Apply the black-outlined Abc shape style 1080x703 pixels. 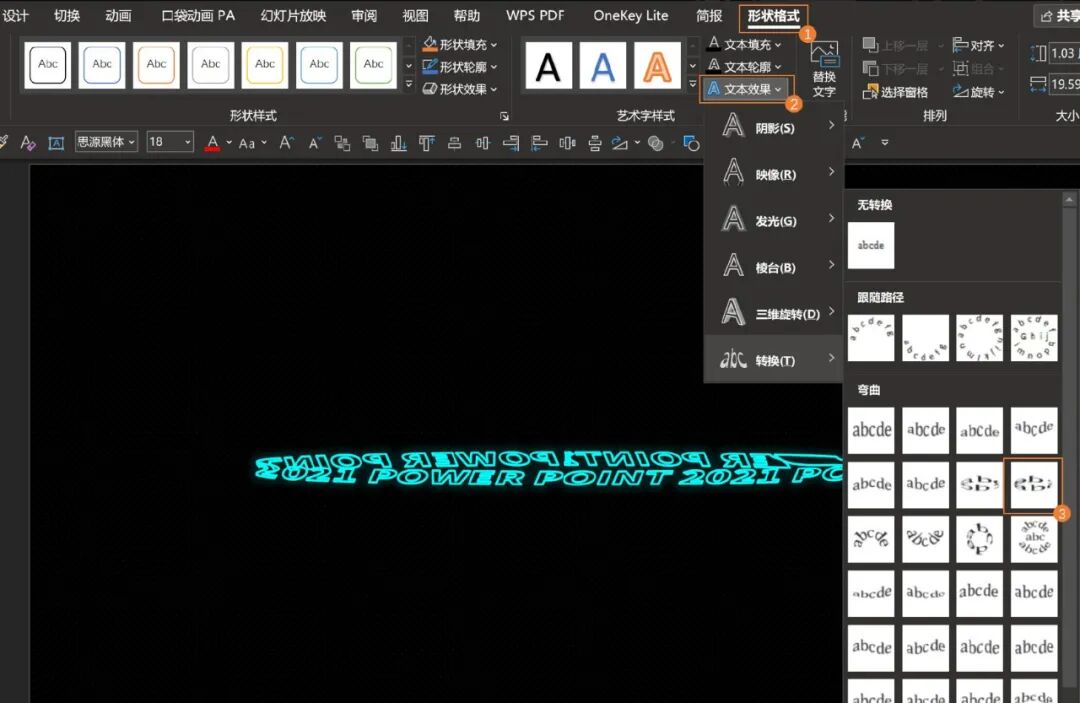pos(48,65)
